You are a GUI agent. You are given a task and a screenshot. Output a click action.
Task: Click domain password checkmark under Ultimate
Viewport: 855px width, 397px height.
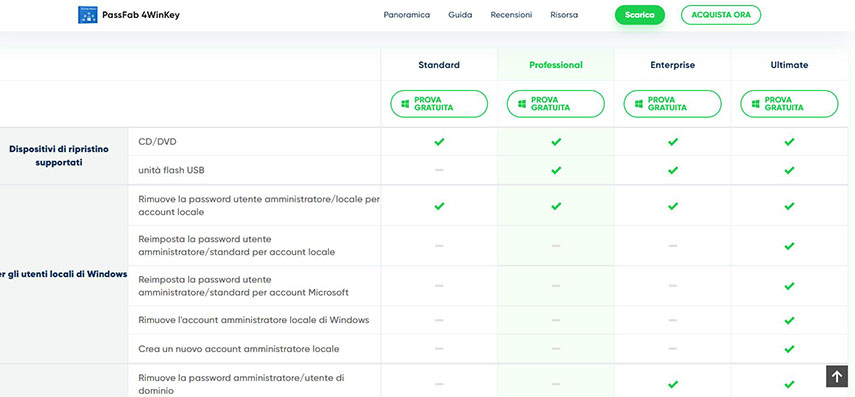pos(789,384)
